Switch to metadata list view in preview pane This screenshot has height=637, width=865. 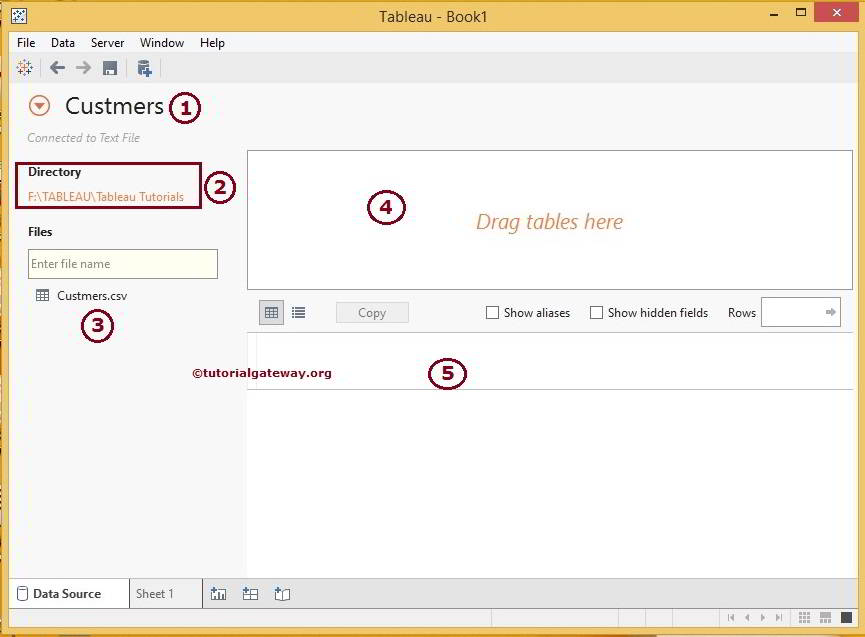coord(298,312)
